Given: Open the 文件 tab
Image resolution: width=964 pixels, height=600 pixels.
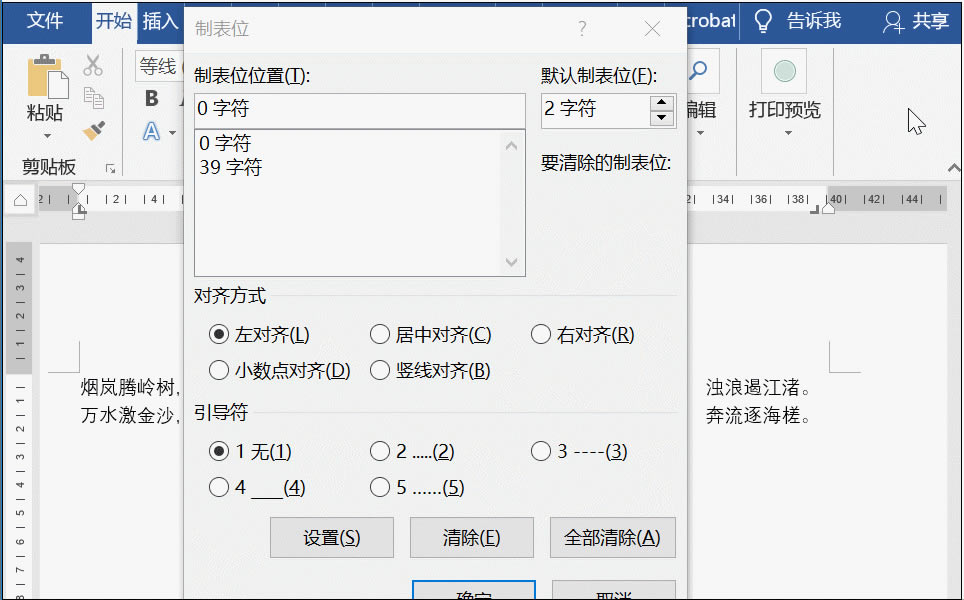Looking at the screenshot, I should [45, 21].
